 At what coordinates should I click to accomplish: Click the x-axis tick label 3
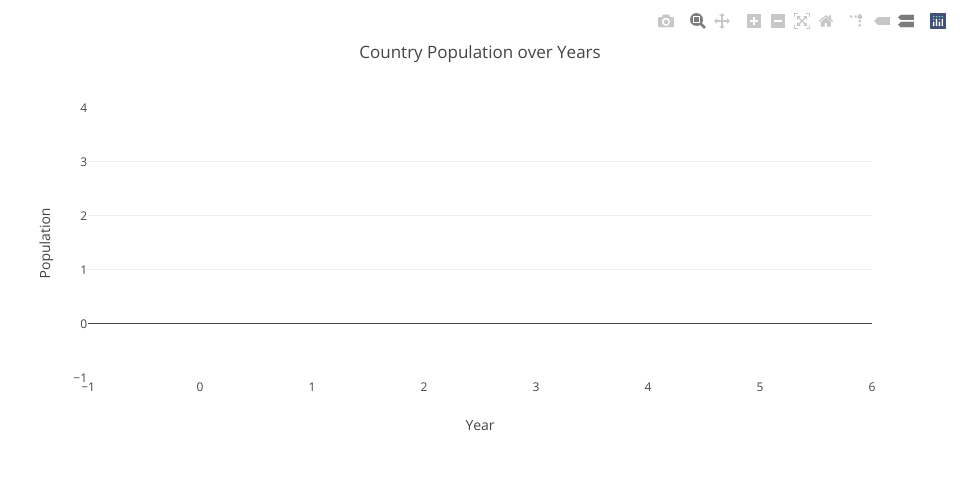click(536, 387)
